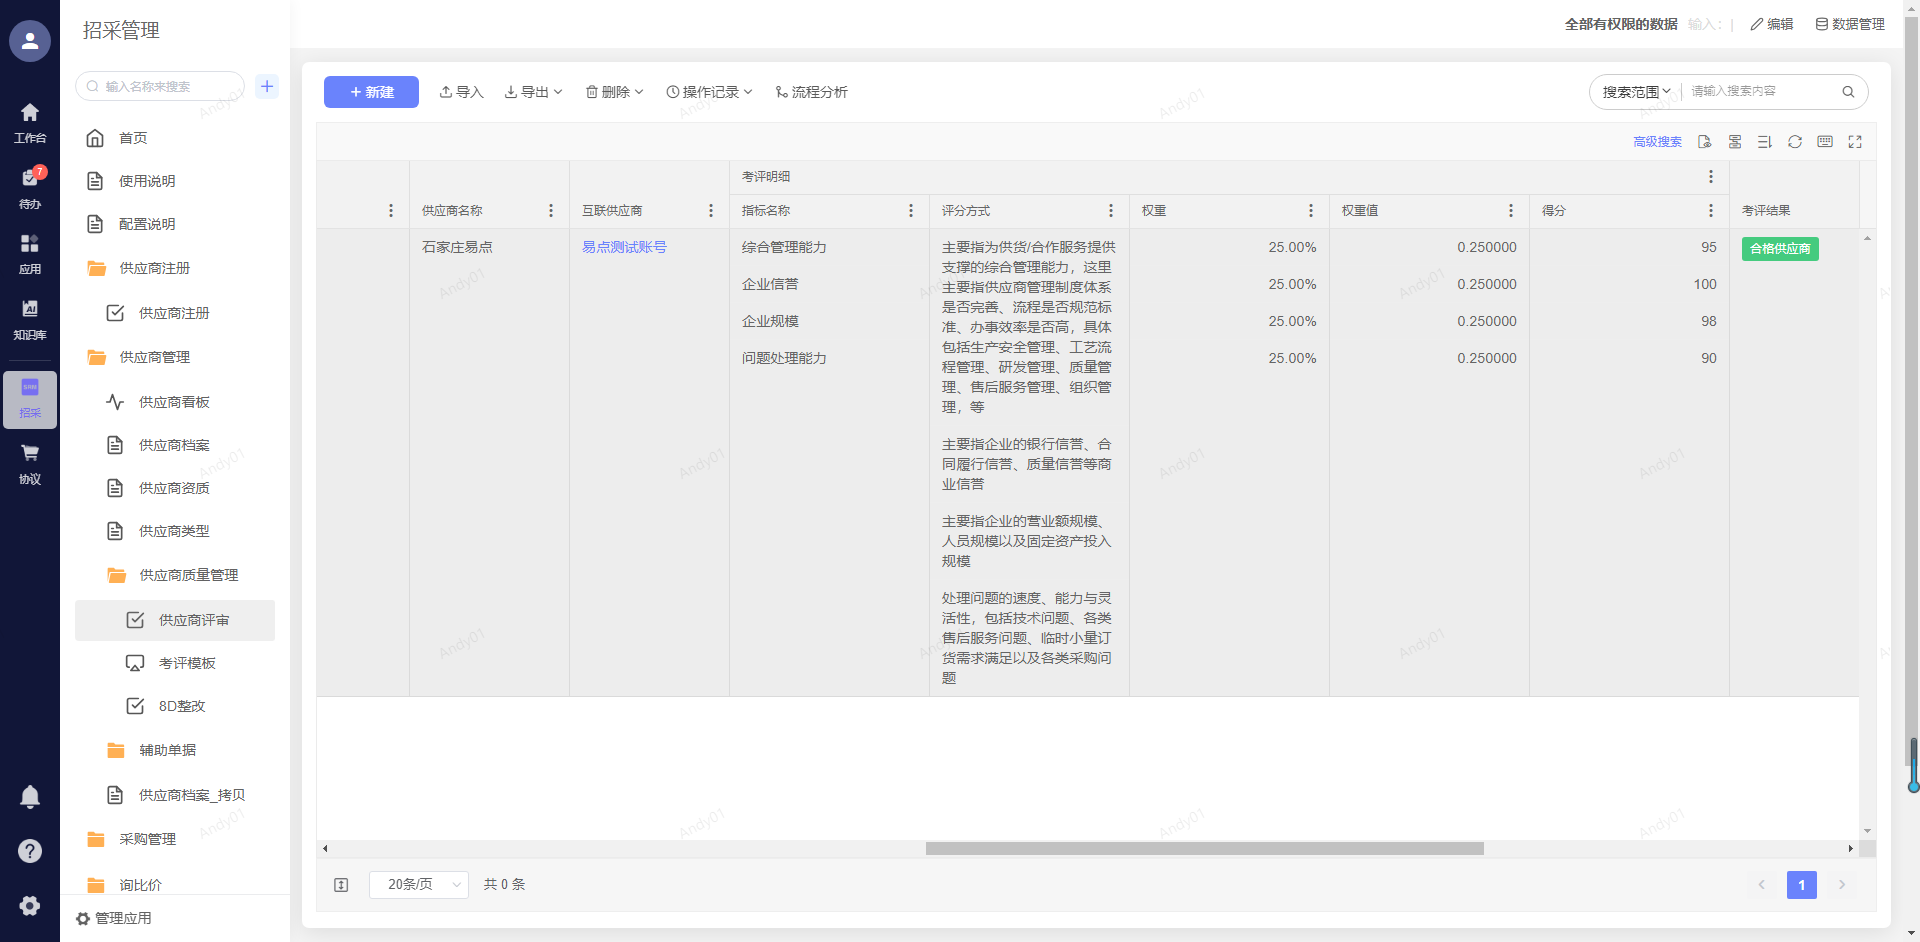
Task: Open notifications bell in left sidebar
Action: tap(30, 797)
